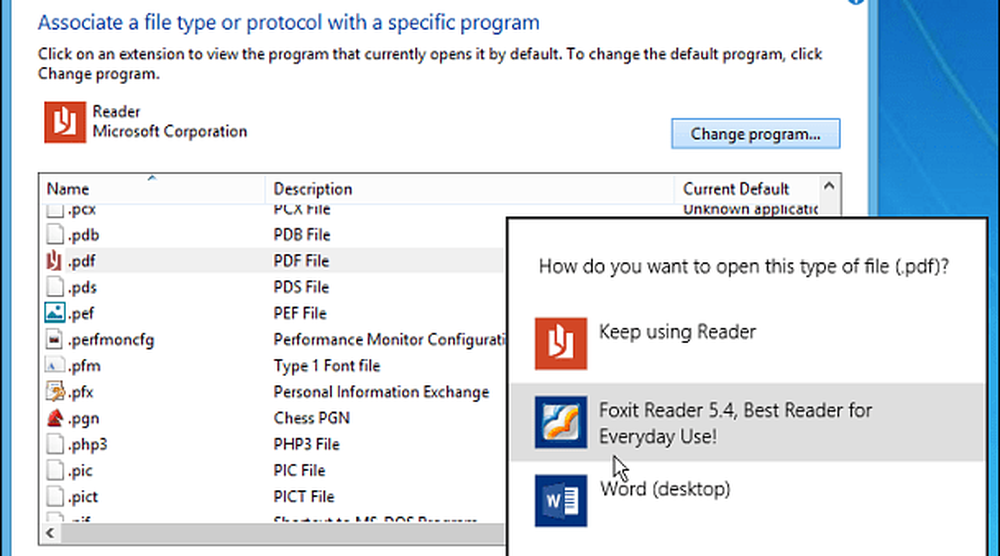
Task: Select the .perfmoncfg extension row
Action: [110, 340]
